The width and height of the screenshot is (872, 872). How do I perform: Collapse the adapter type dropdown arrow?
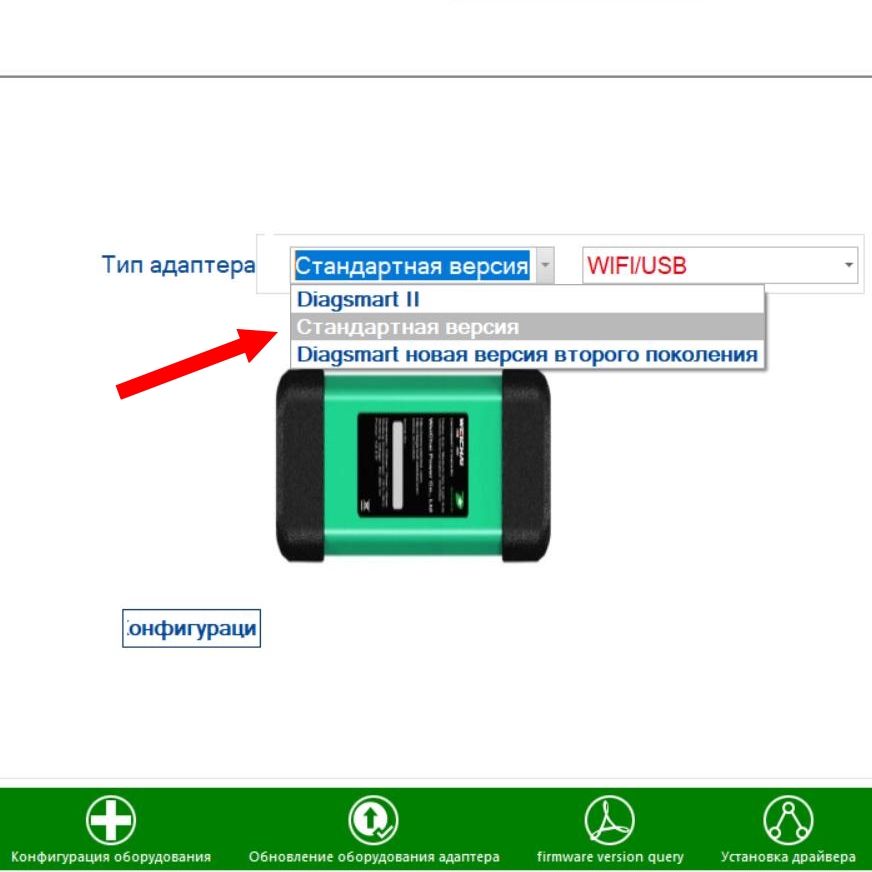[x=545, y=266]
